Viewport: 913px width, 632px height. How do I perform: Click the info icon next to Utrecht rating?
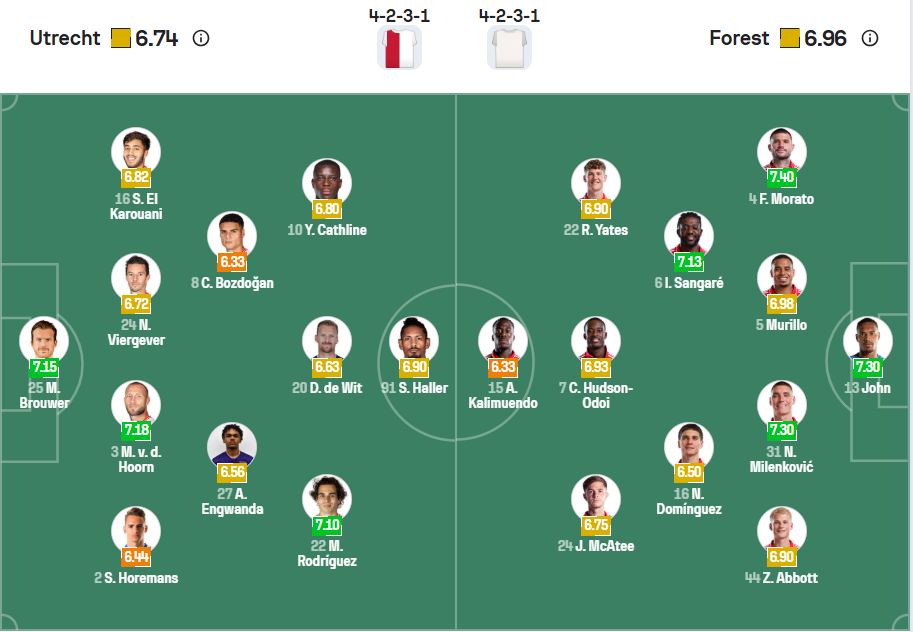201,39
